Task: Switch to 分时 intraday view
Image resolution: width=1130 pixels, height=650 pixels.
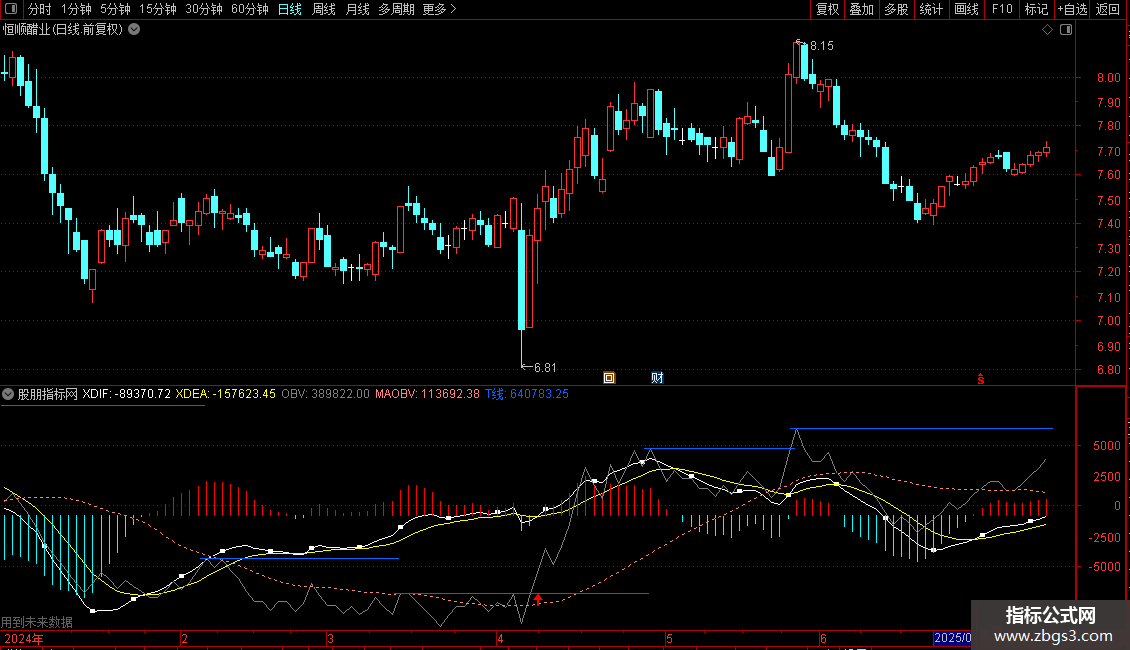Action: point(40,9)
